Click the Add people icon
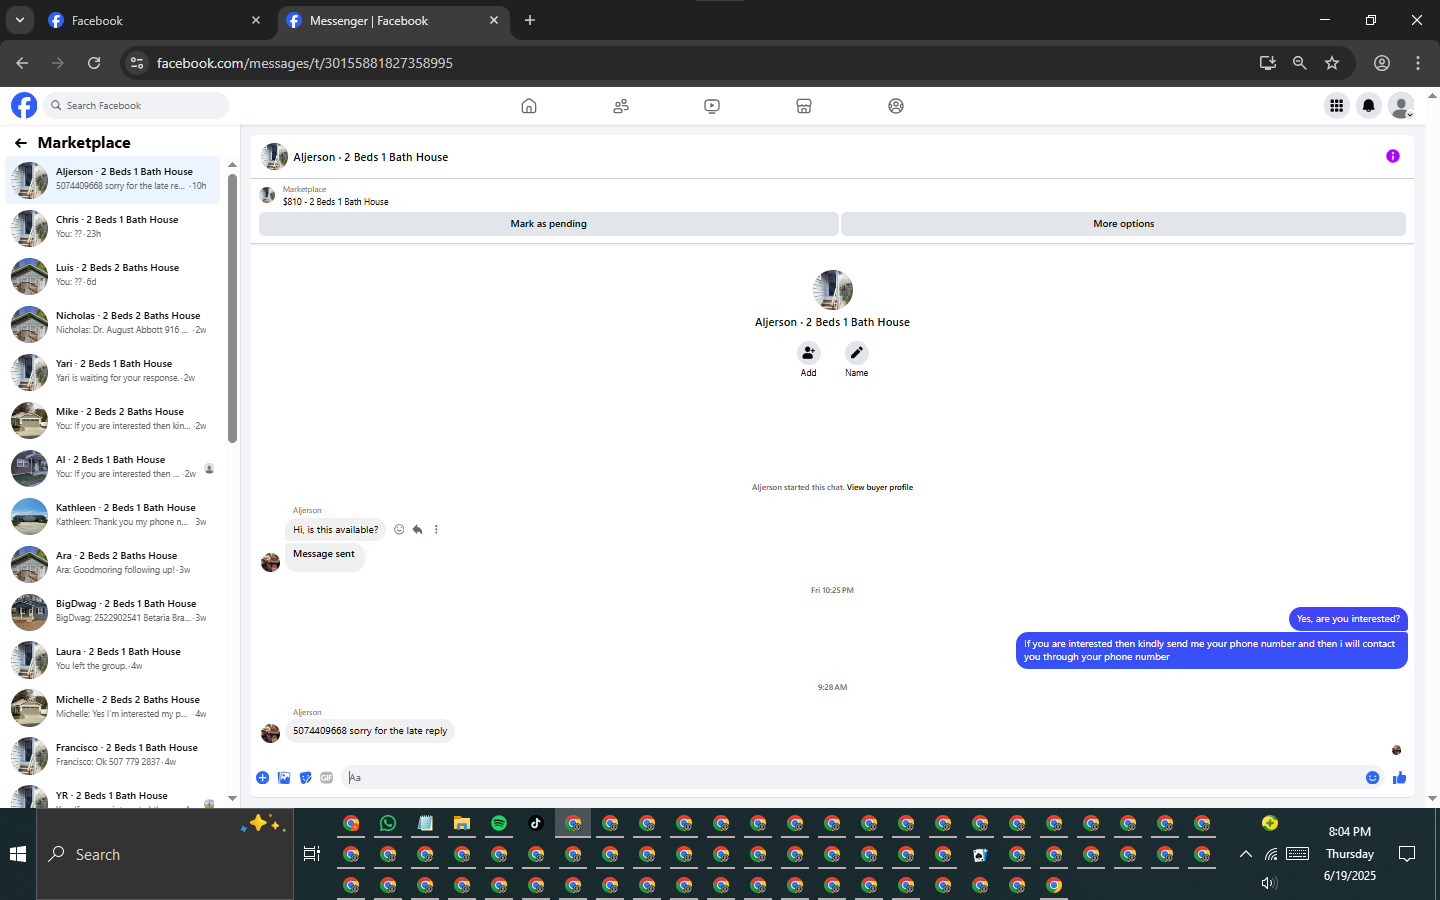Viewport: 1440px width, 900px height. tap(808, 353)
